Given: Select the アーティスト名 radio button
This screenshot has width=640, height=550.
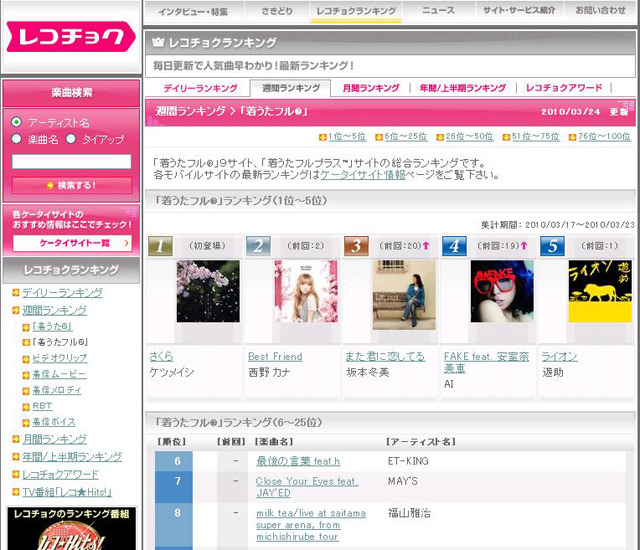Looking at the screenshot, I should click(16, 122).
